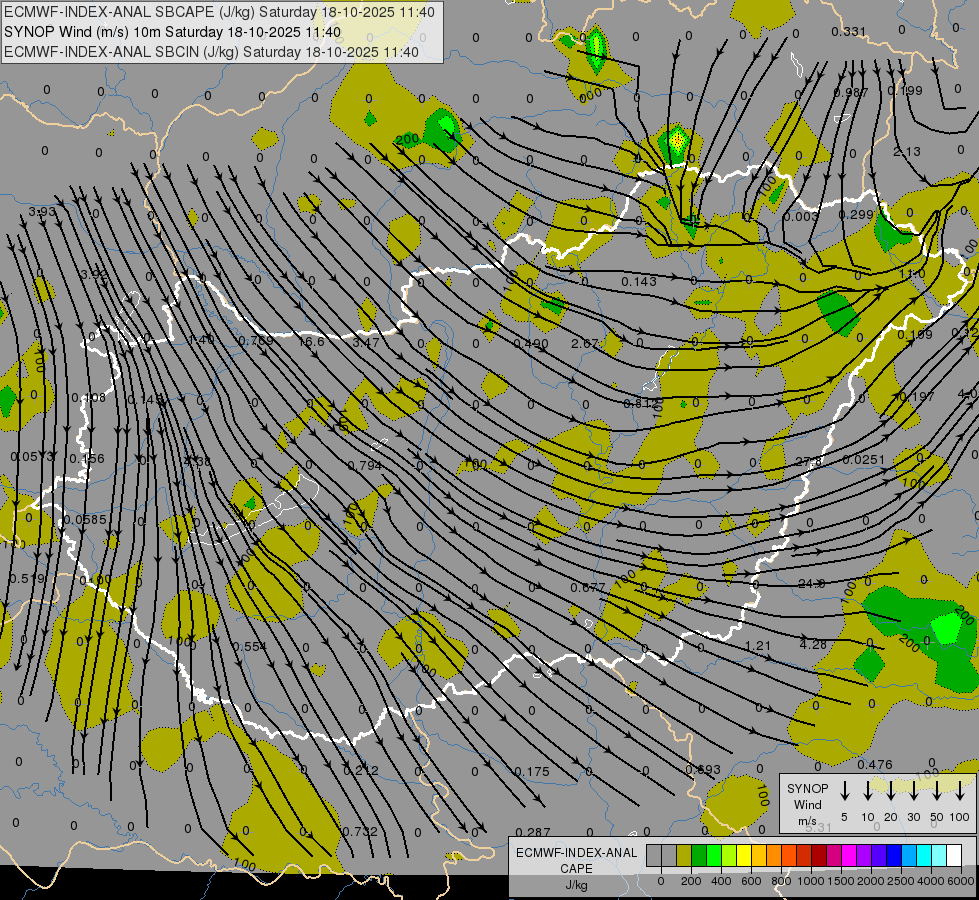Click the 27.8 value on the map

(x=809, y=462)
